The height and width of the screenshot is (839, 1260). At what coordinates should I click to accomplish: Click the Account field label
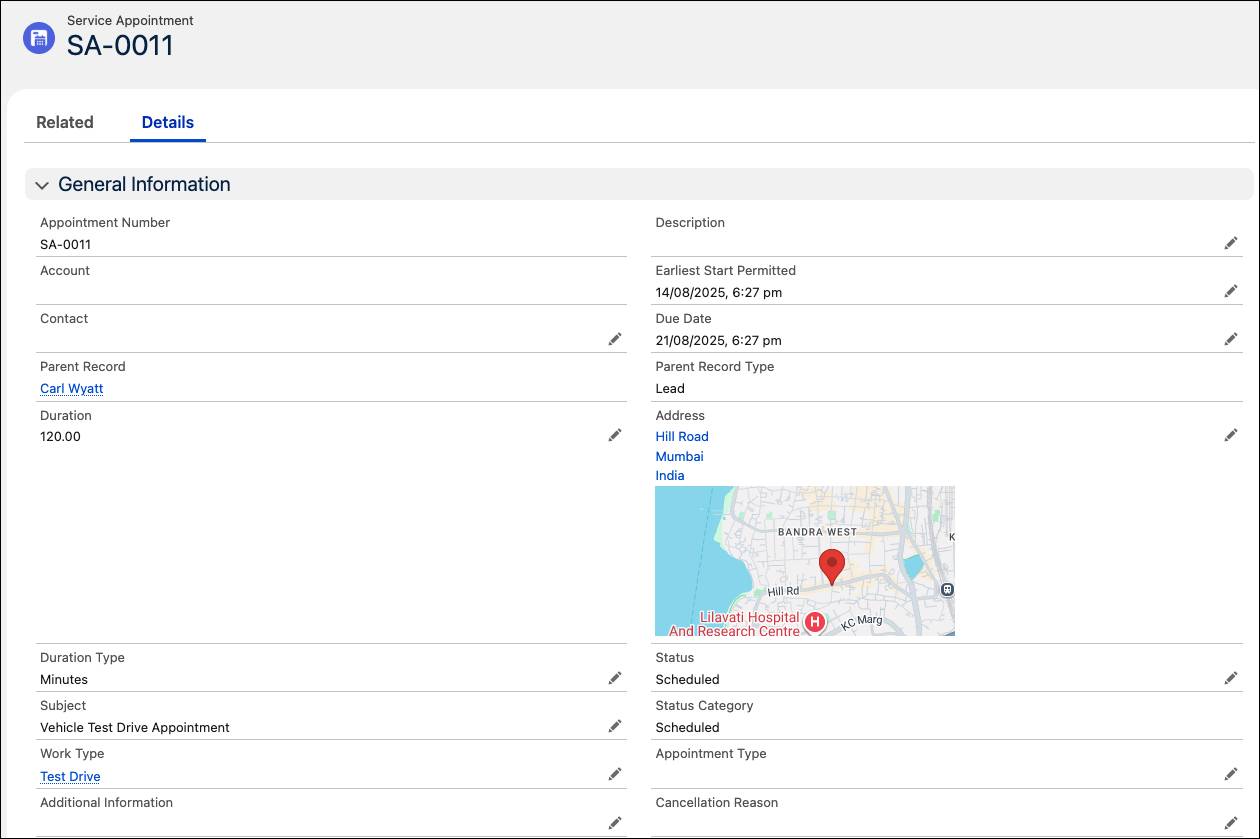(x=65, y=270)
